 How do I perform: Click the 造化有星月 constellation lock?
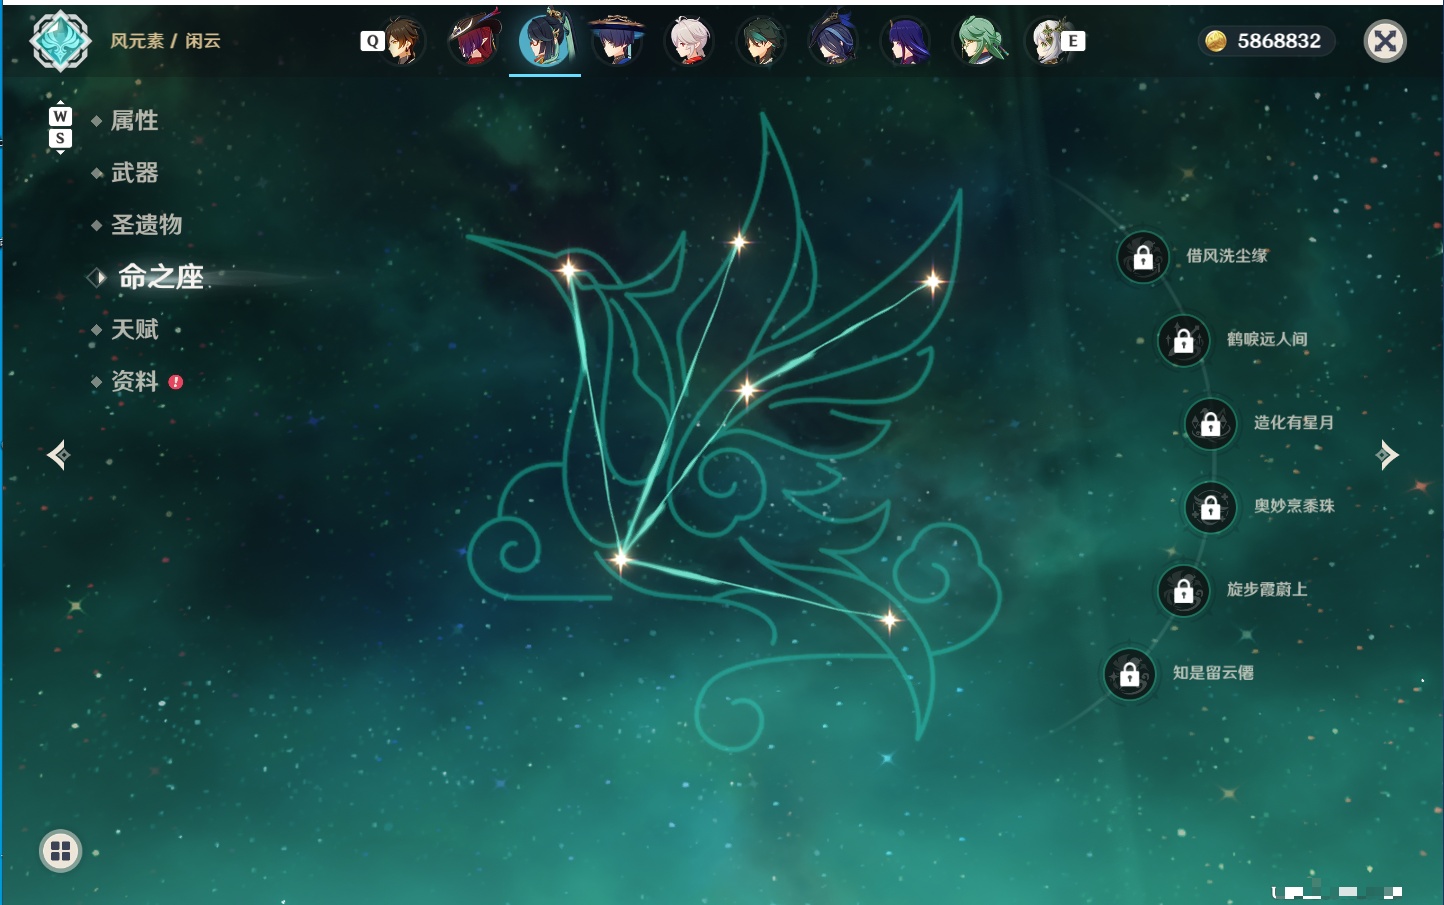pos(1211,423)
